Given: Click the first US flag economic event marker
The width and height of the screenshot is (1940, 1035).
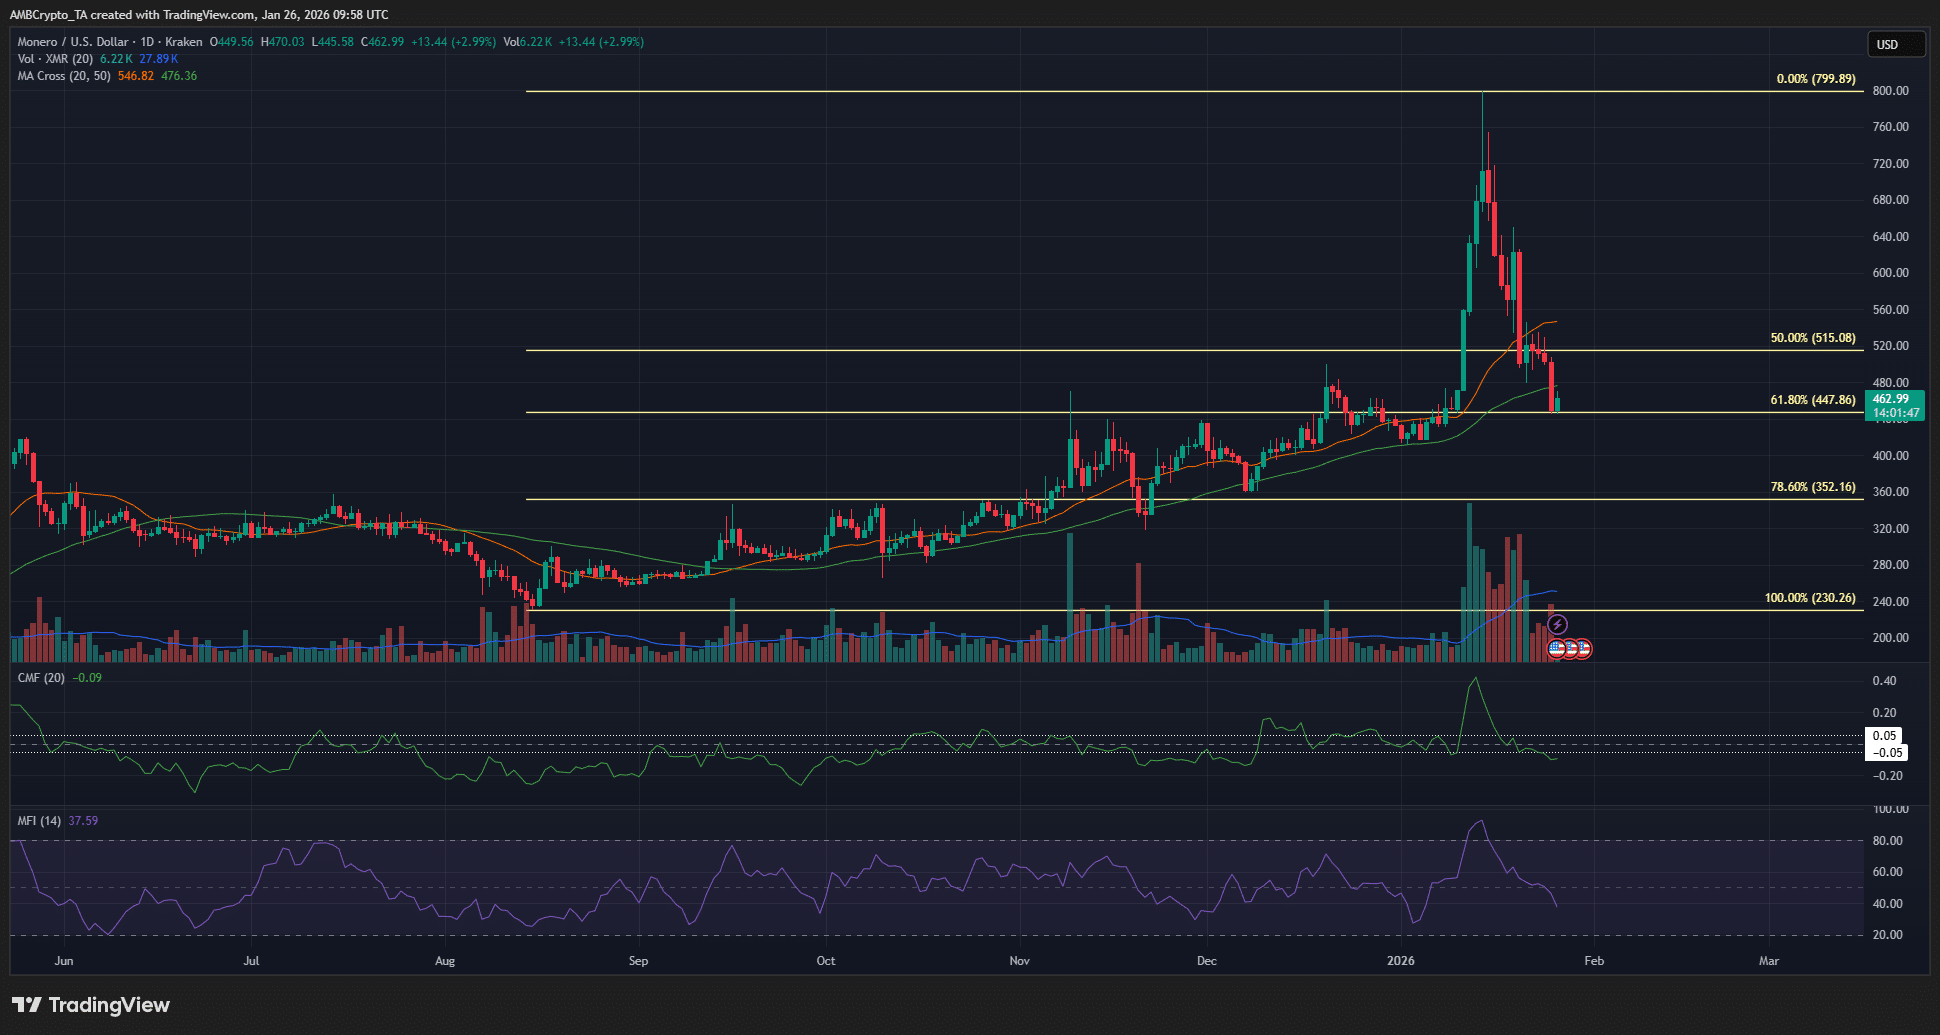Looking at the screenshot, I should click(x=1556, y=649).
